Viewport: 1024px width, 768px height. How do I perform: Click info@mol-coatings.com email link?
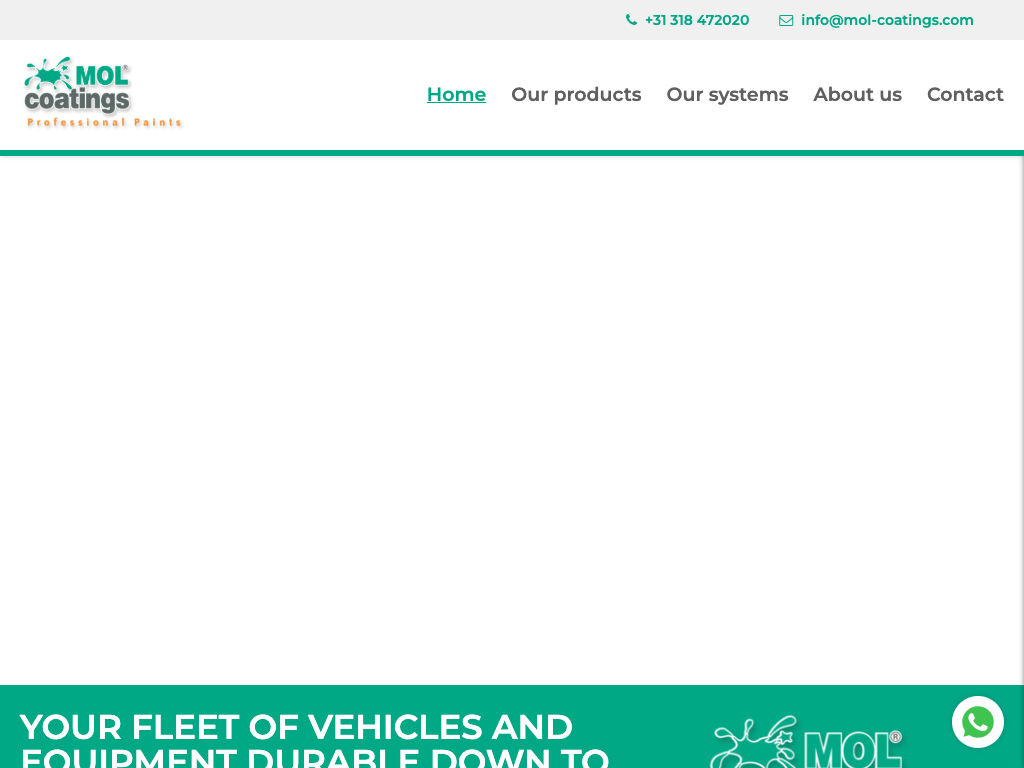click(886, 20)
